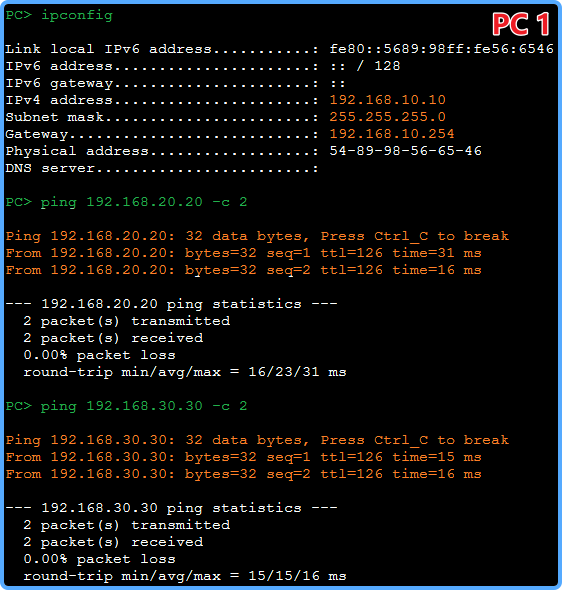Click the seq=2 reply from 192.168.30.30
The width and height of the screenshot is (562, 590).
coord(243,474)
